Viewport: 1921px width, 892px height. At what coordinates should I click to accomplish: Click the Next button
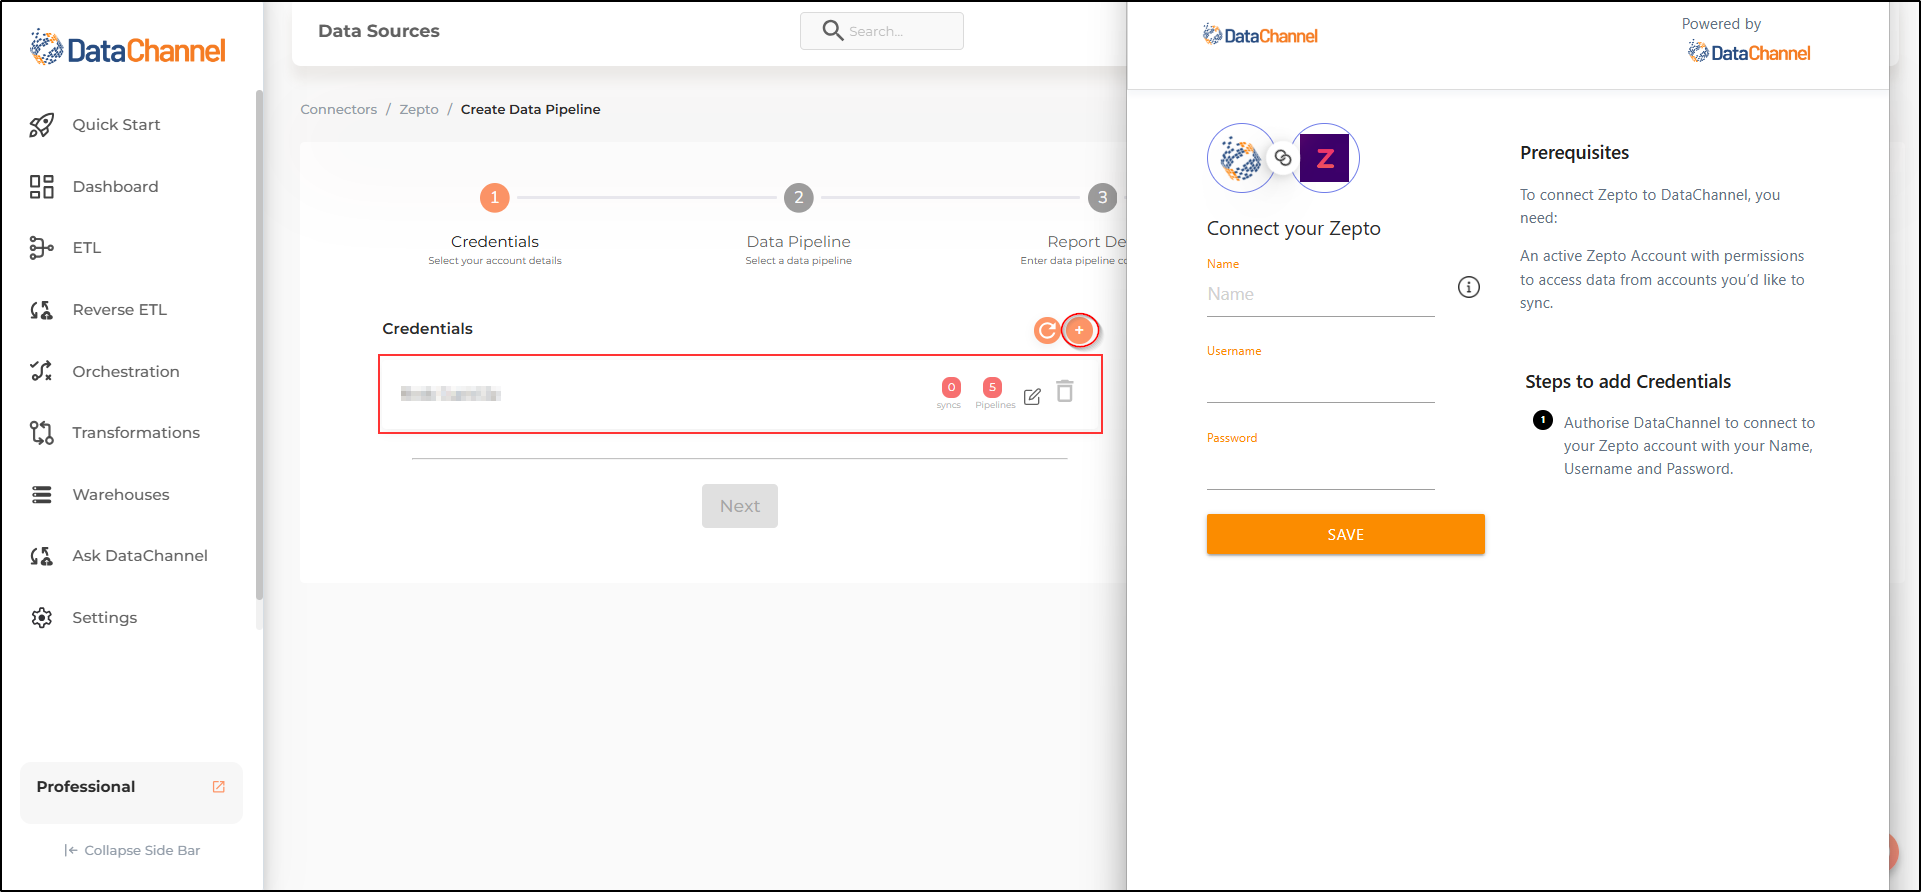click(x=740, y=506)
